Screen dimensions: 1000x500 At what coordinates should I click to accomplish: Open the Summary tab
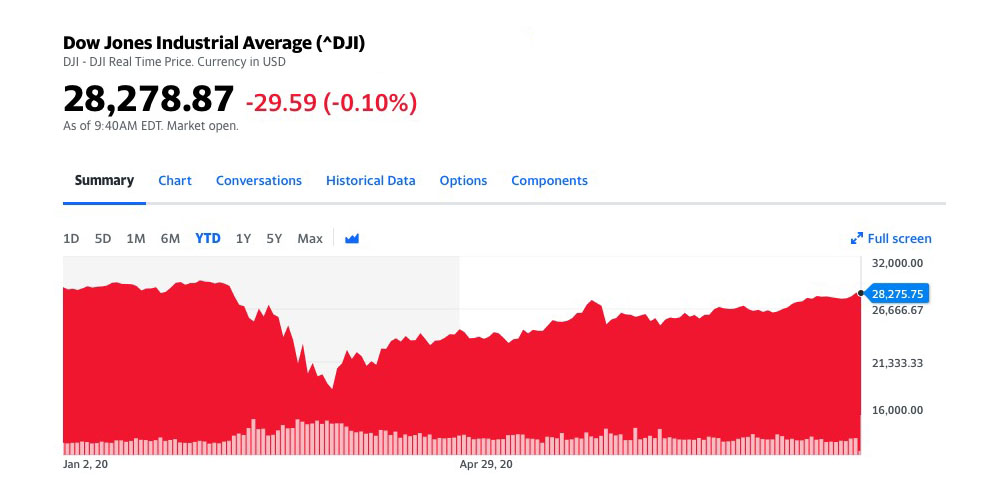104,181
